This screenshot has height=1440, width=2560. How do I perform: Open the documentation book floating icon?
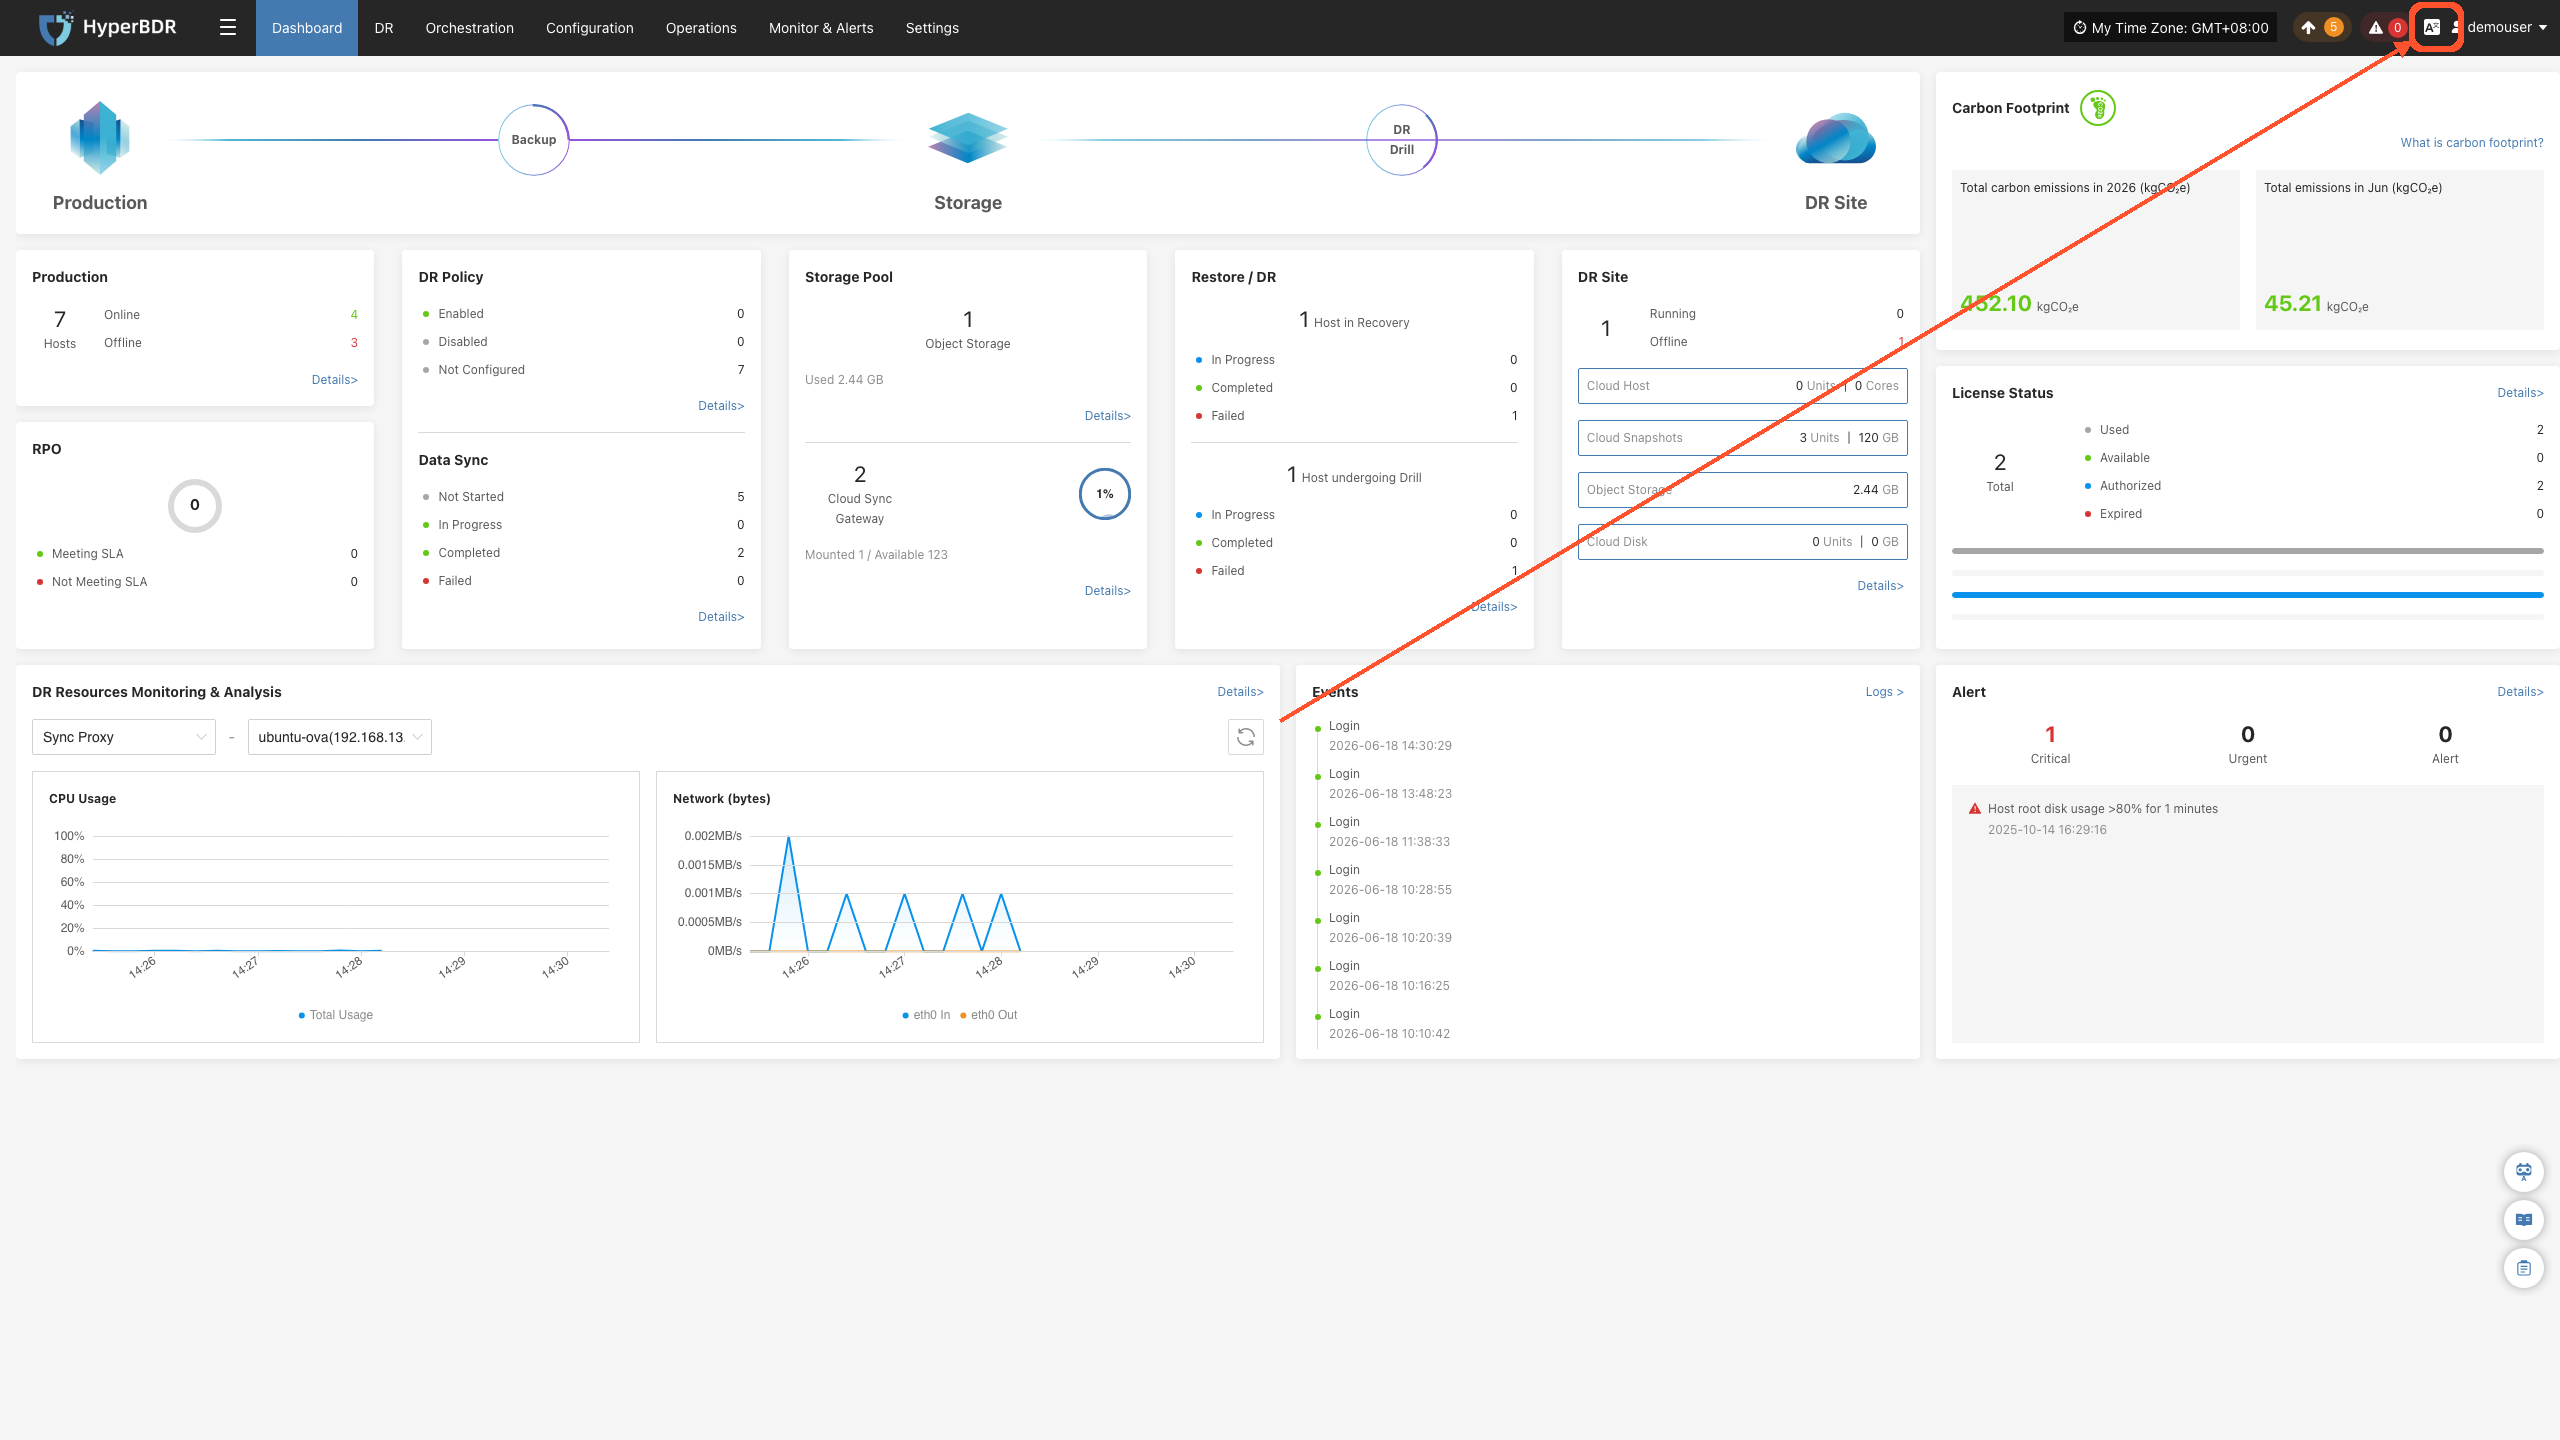[x=2524, y=1220]
